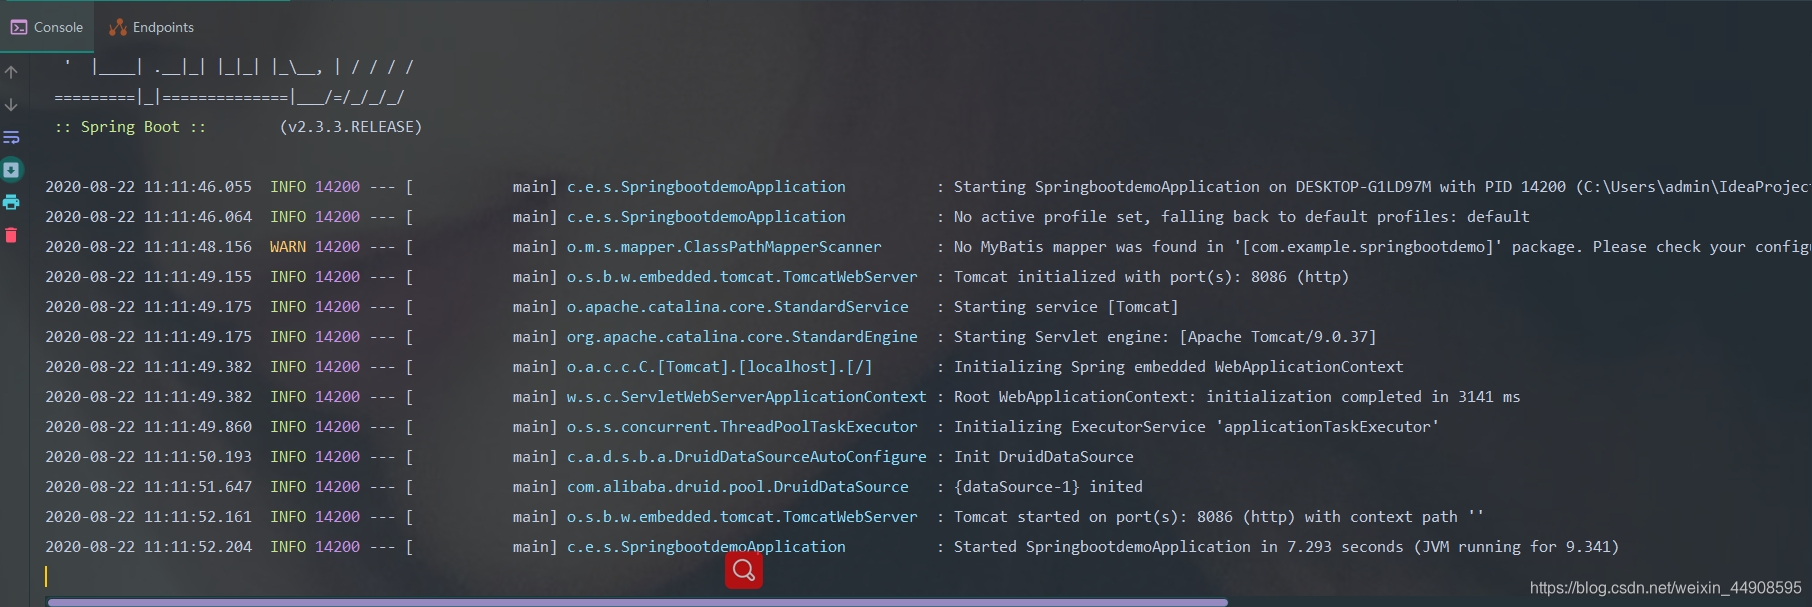This screenshot has height=607, width=1812.
Task: Click 'Tomcat started on port(s): 8086' message
Action: point(1218,517)
